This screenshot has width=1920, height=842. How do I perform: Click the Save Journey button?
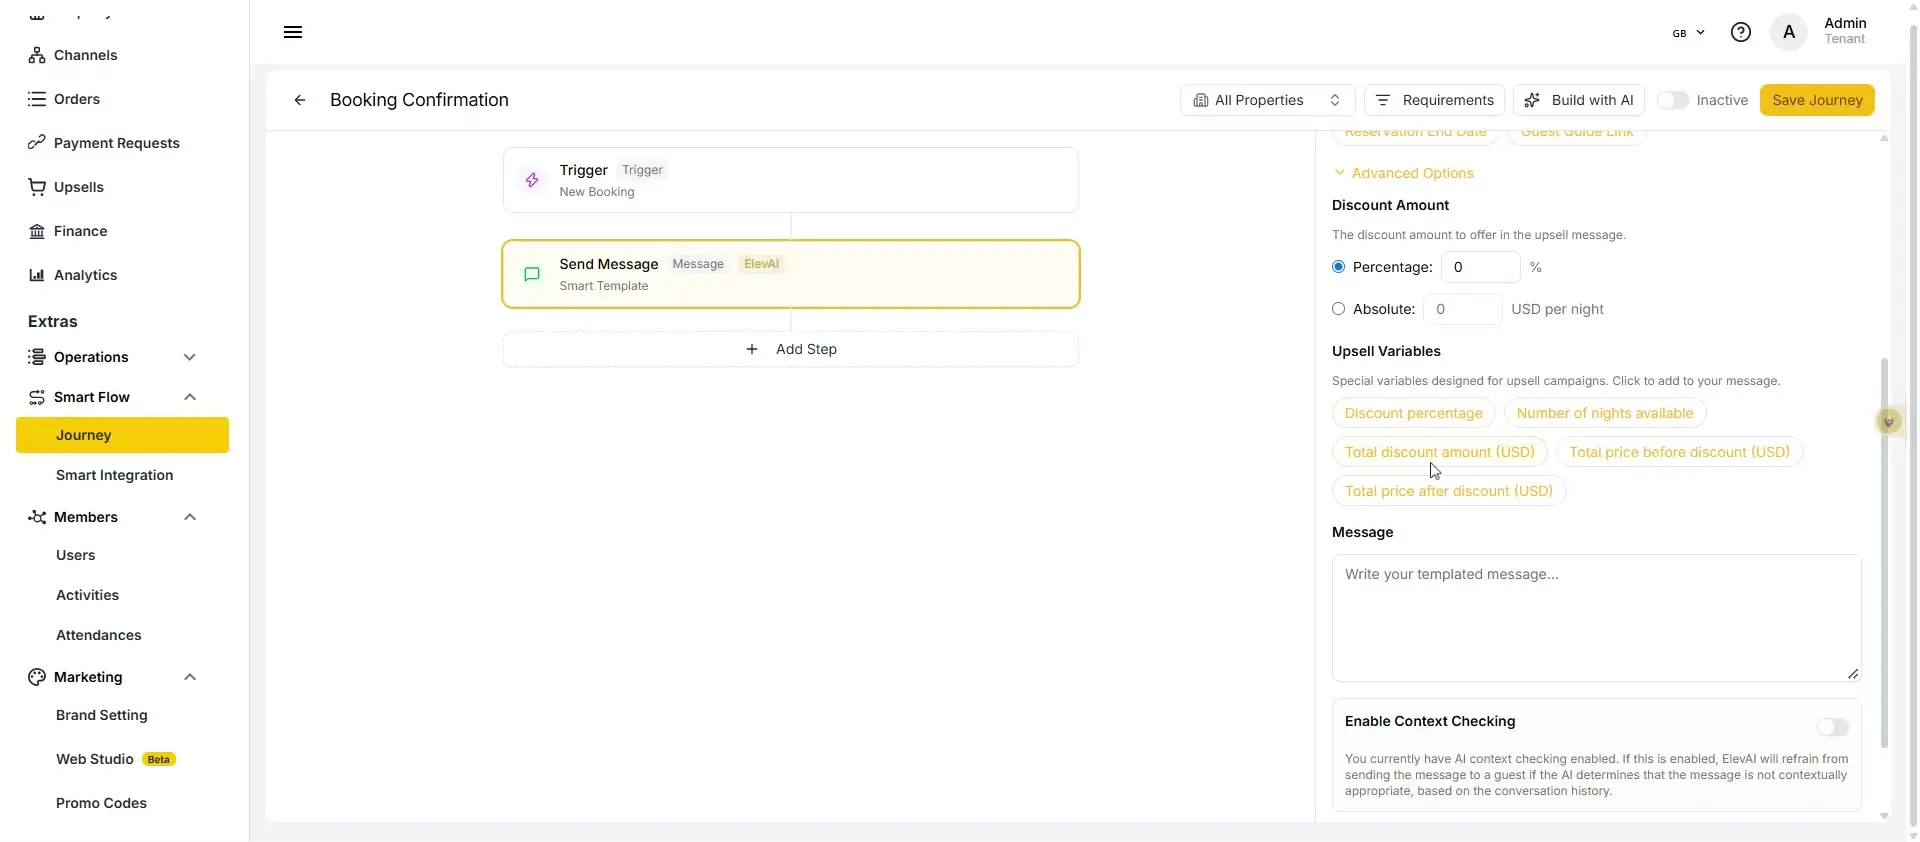click(1817, 100)
